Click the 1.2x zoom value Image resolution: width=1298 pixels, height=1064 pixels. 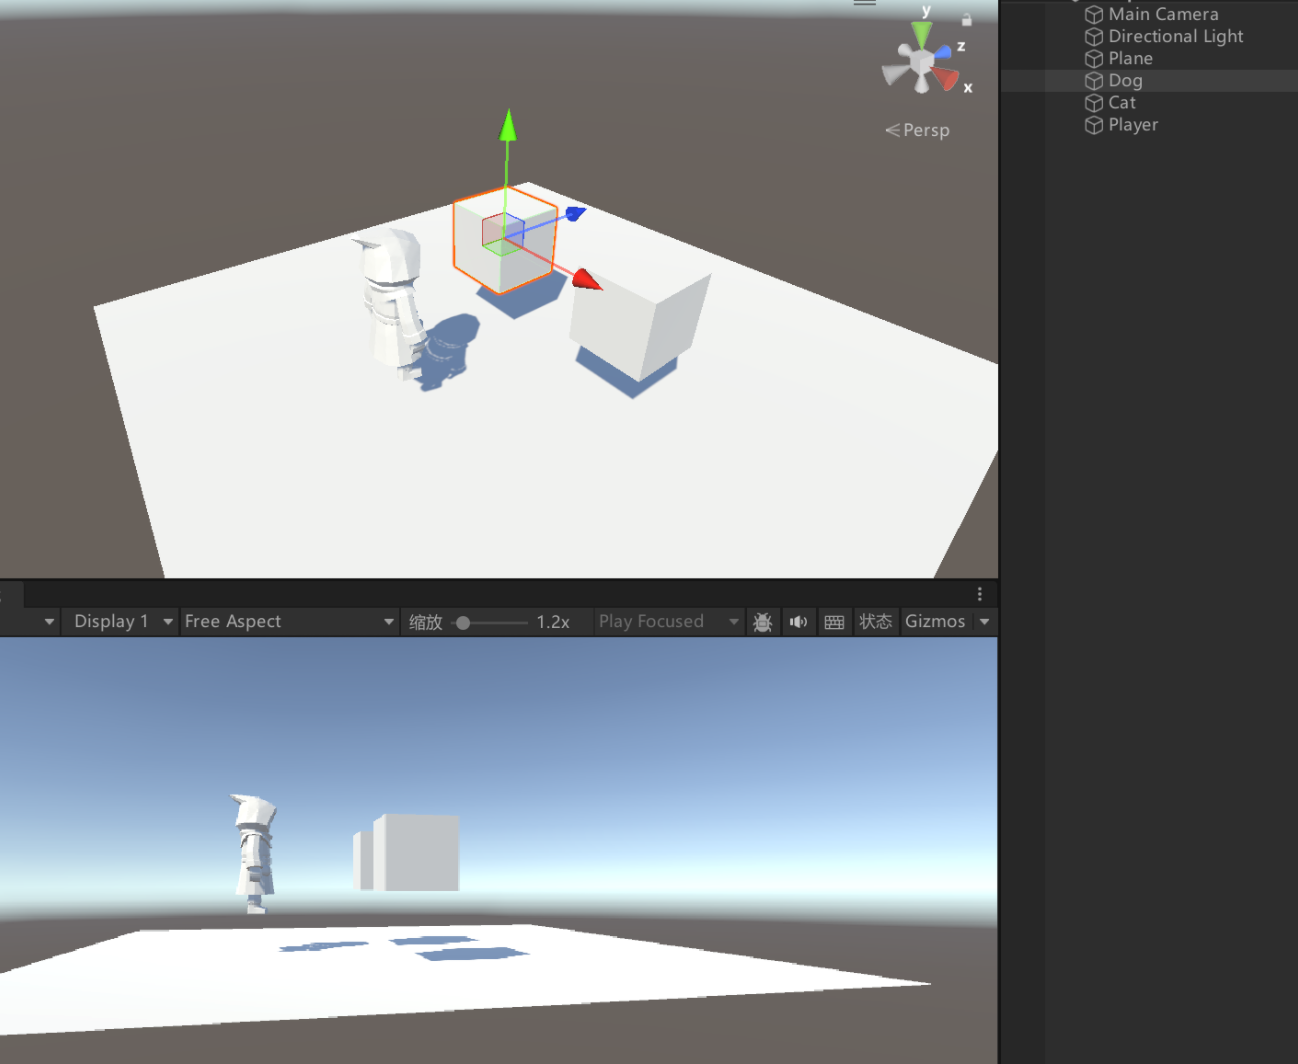pyautogui.click(x=553, y=622)
